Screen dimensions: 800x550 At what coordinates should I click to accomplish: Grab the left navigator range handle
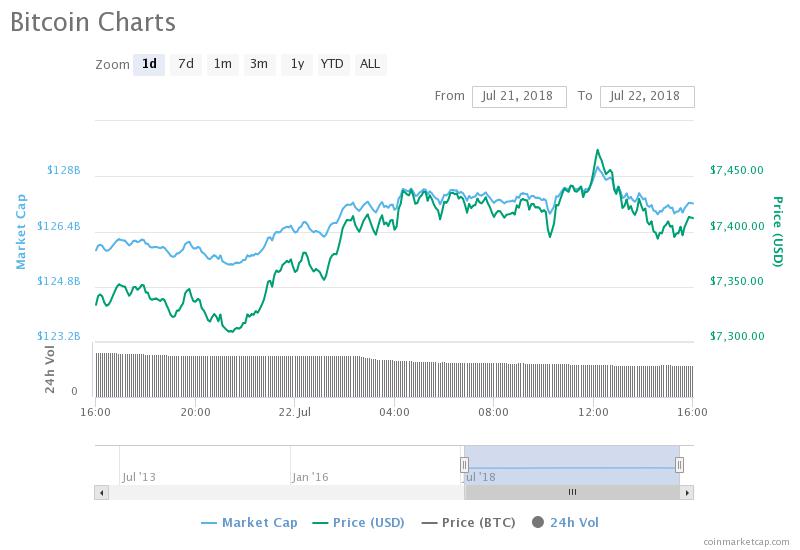464,465
